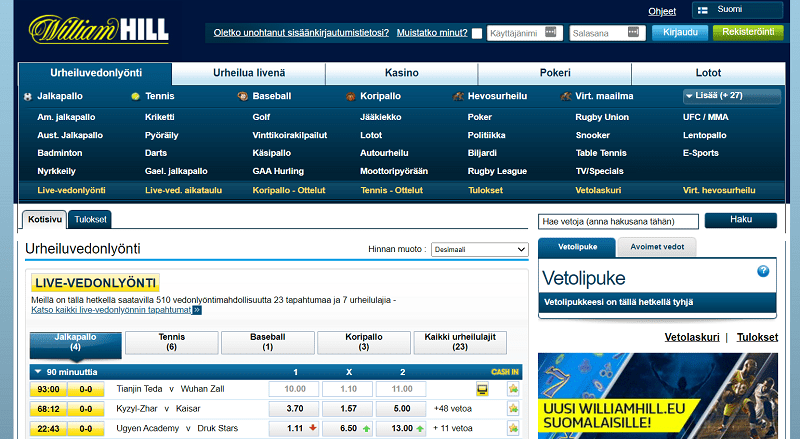Open the Suomi language dropdown
800x439 pixels.
point(737,10)
